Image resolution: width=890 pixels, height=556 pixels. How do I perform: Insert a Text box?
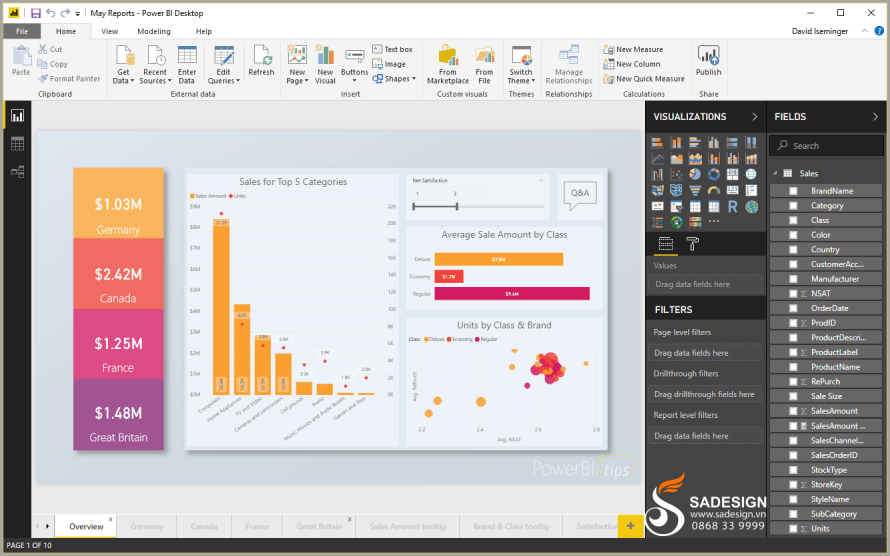[392, 49]
